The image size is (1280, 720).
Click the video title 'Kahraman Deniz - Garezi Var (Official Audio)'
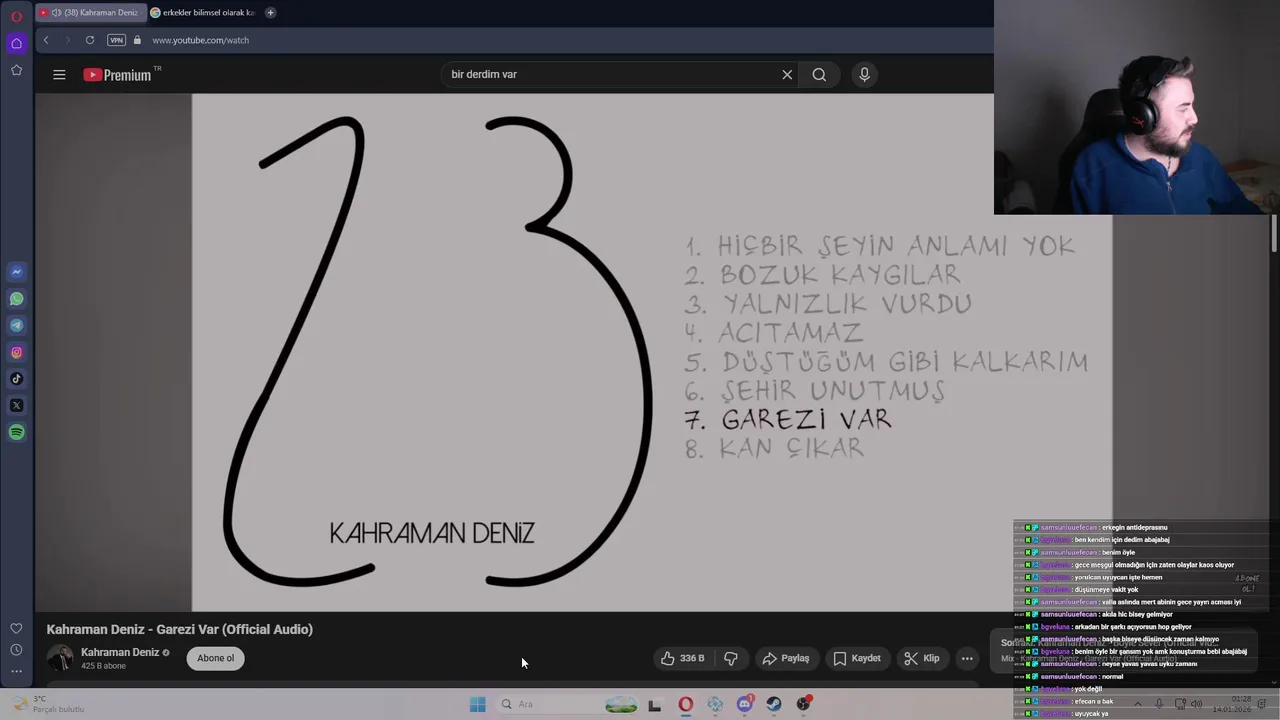tap(180, 629)
